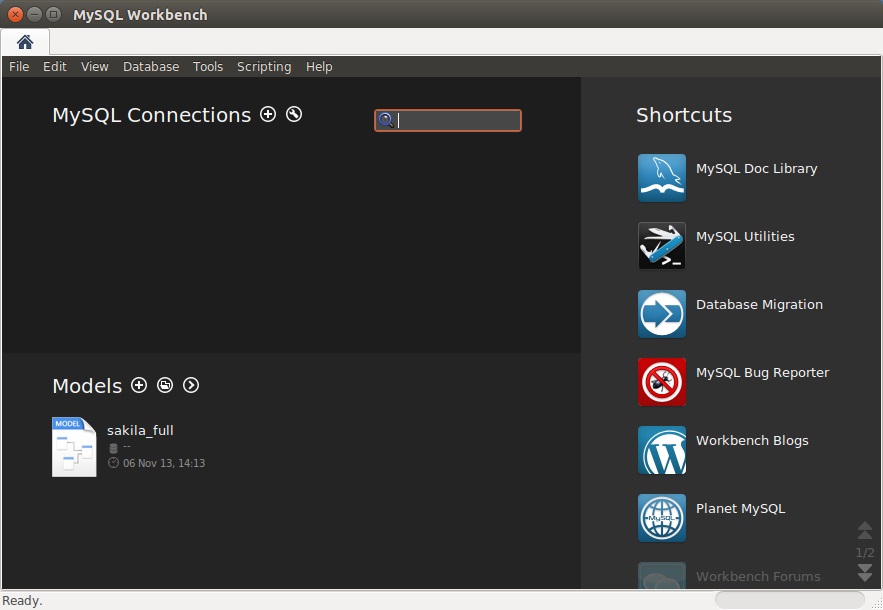Open the Database menu

click(151, 67)
